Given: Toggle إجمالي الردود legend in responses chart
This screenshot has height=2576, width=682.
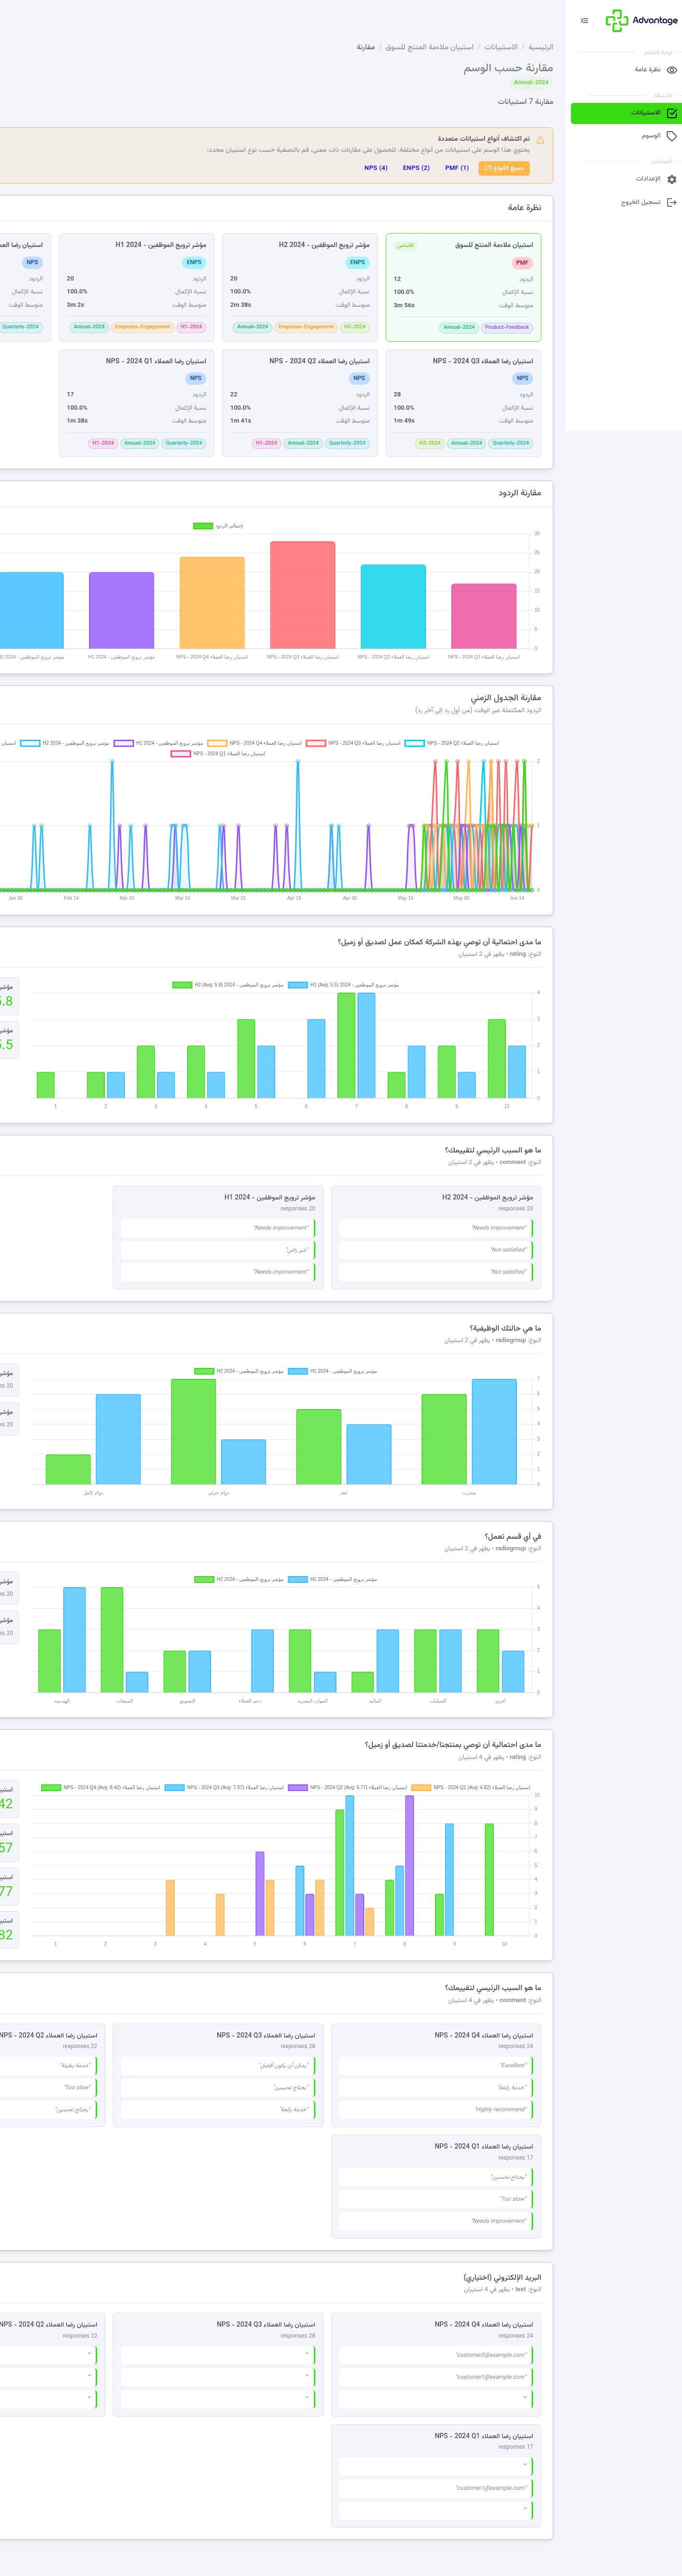Looking at the screenshot, I should tap(218, 526).
